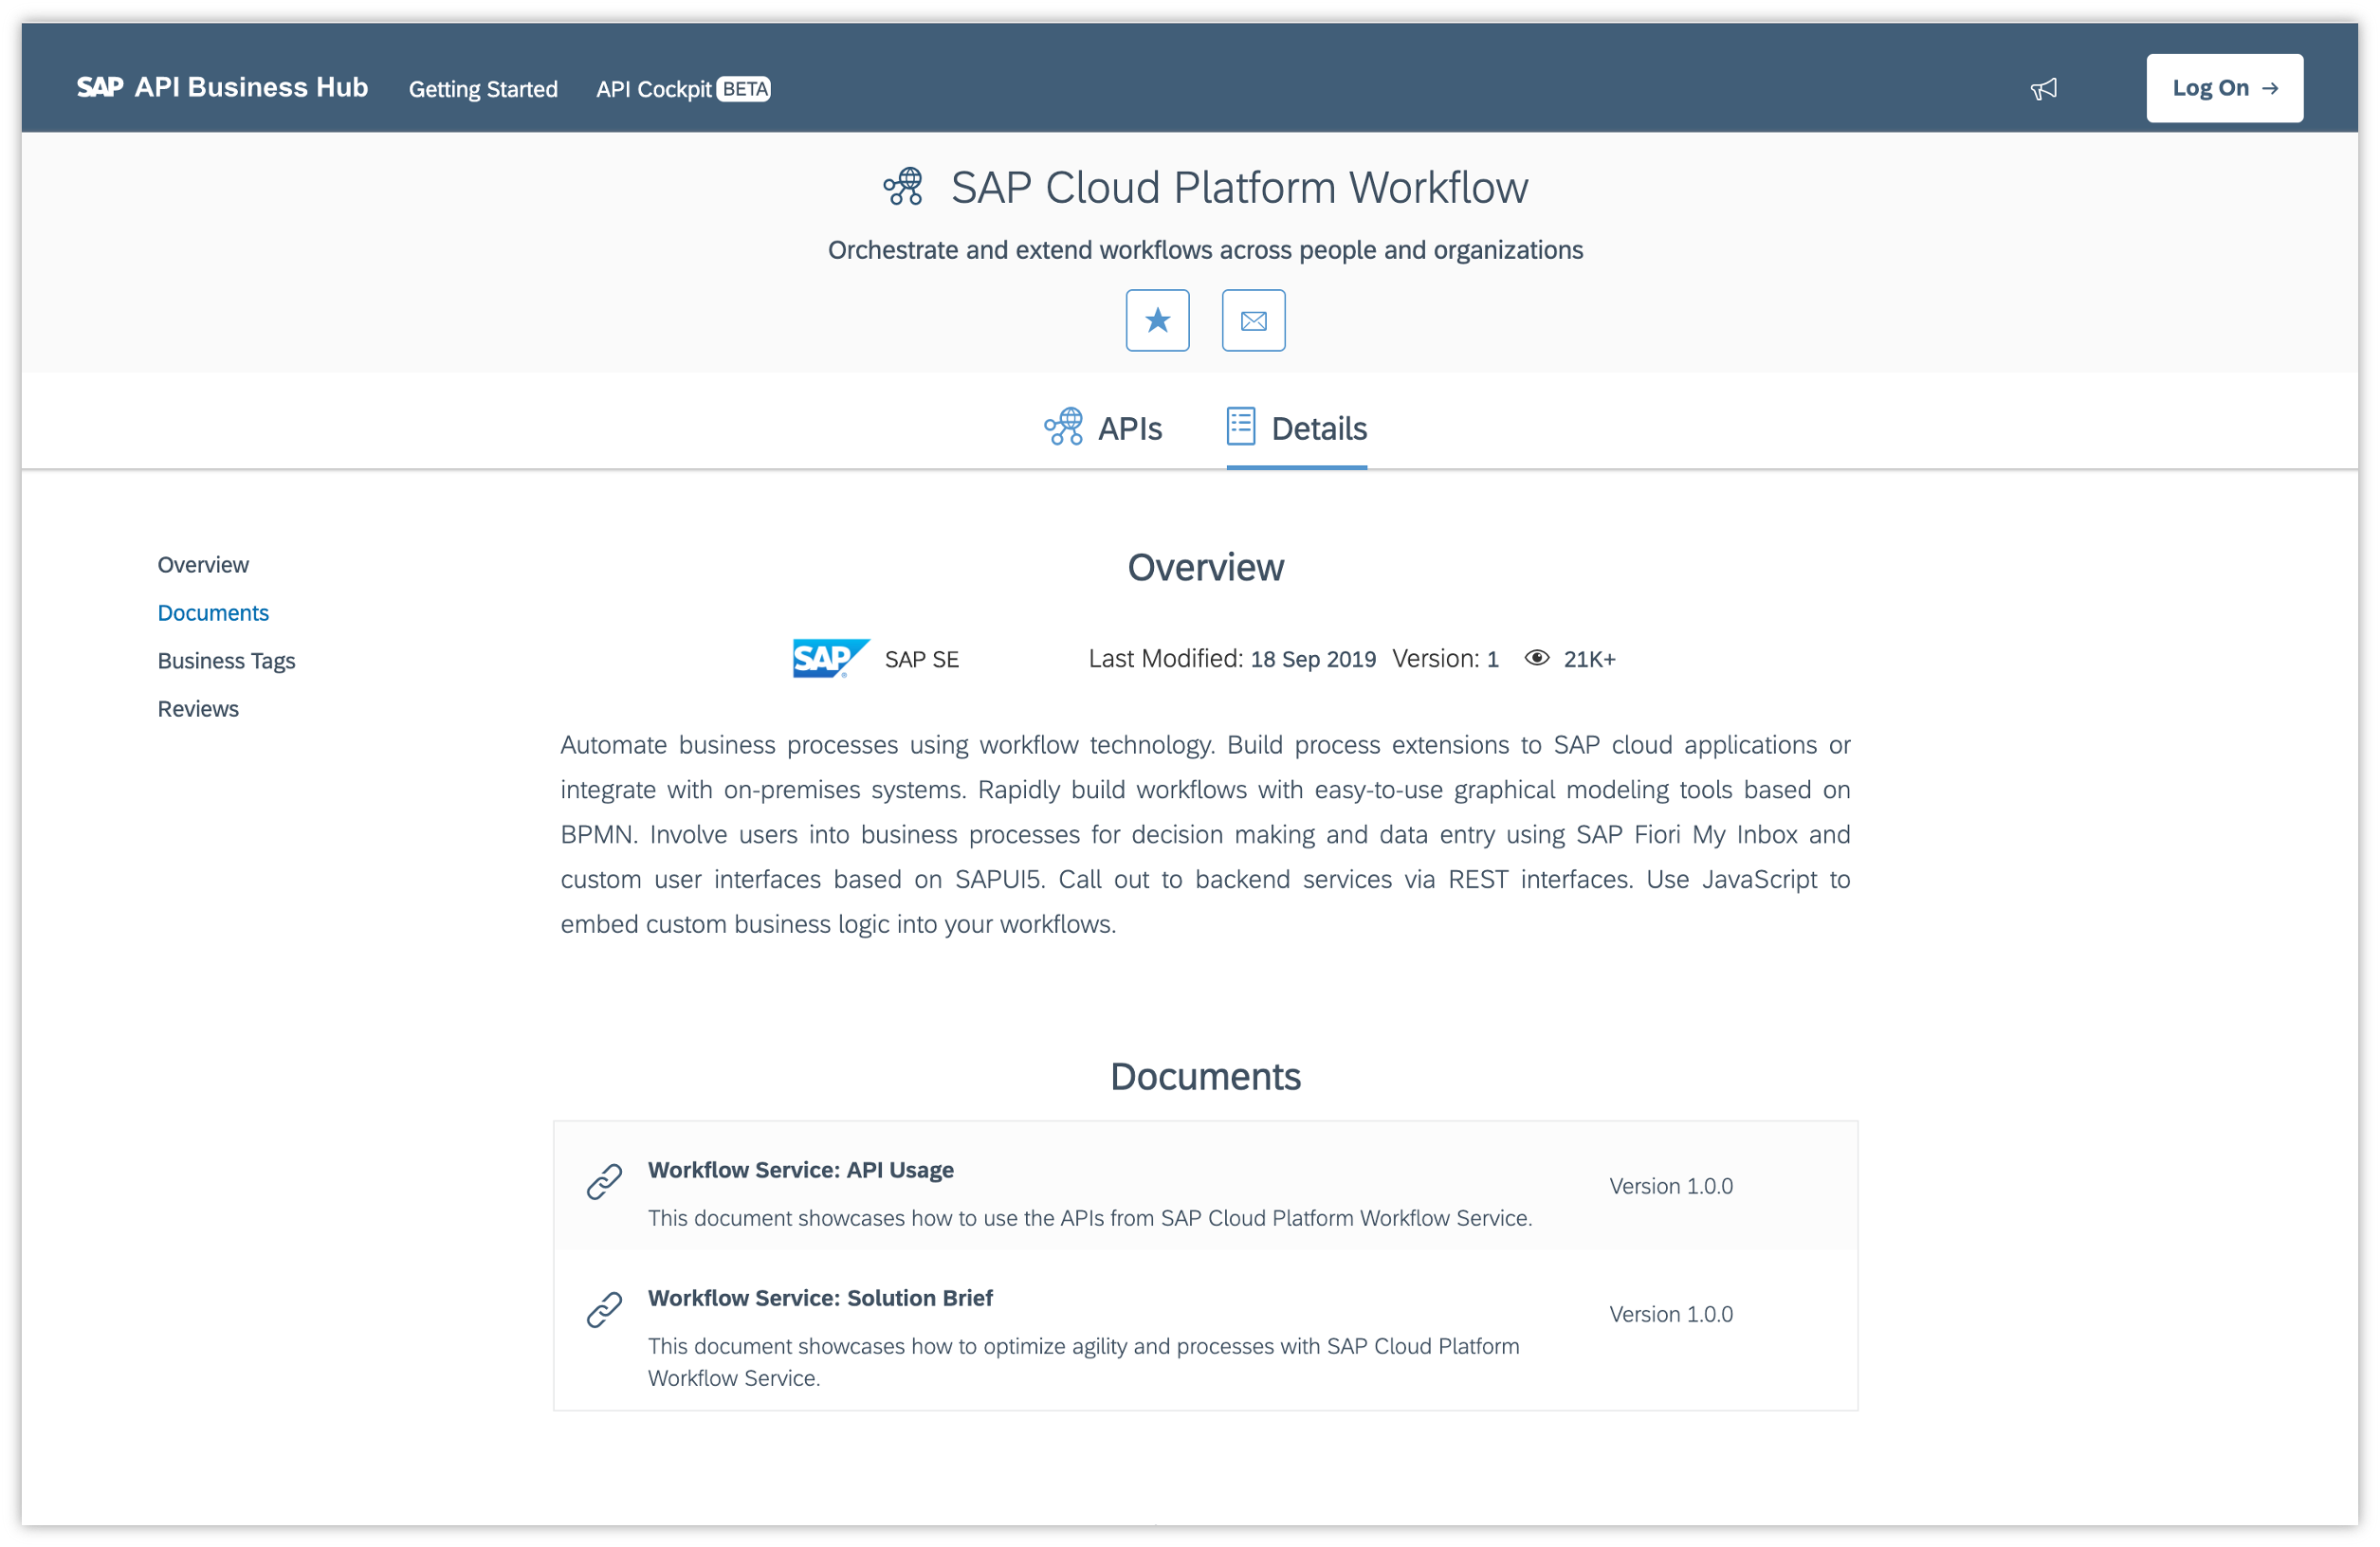Switch to the Details tab
Image resolution: width=2380 pixels, height=1547 pixels.
[x=1318, y=428]
